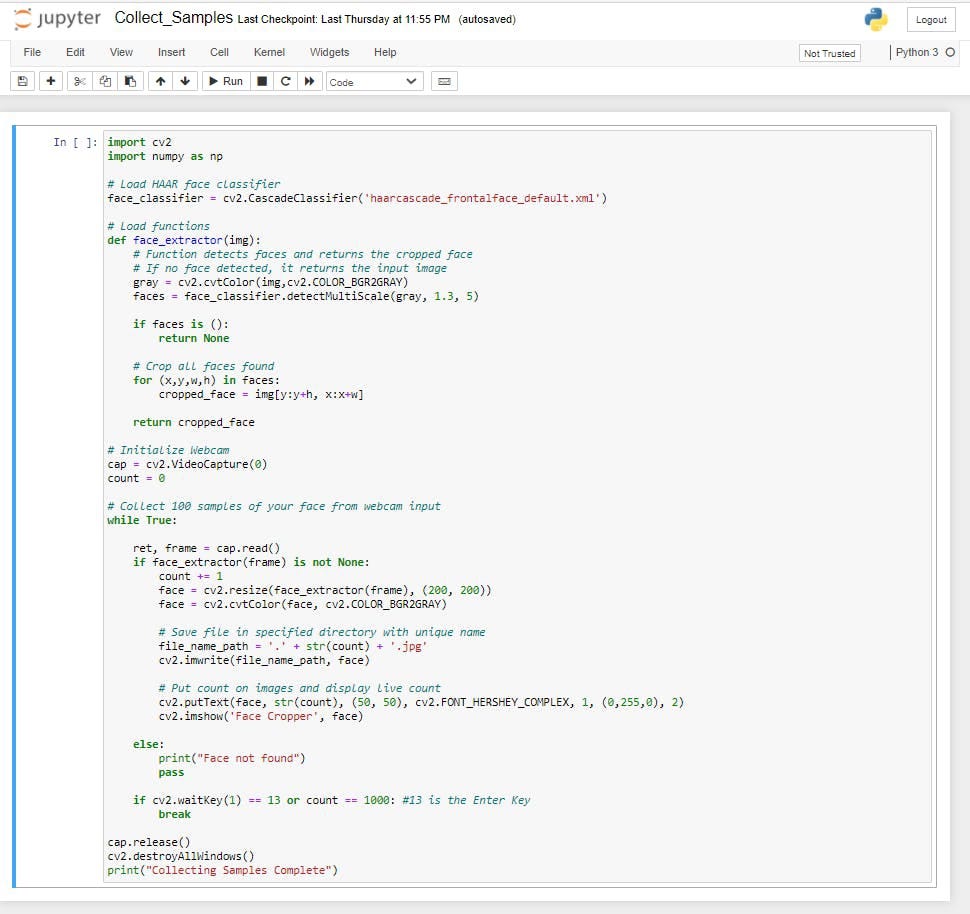
Task: Click the 'count += 1' line
Action: pyautogui.click(x=191, y=576)
